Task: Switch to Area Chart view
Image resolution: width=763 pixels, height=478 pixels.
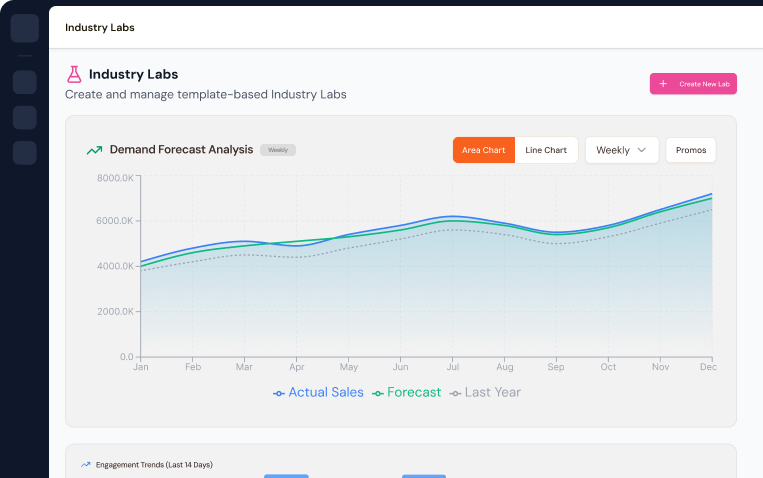Action: point(484,150)
